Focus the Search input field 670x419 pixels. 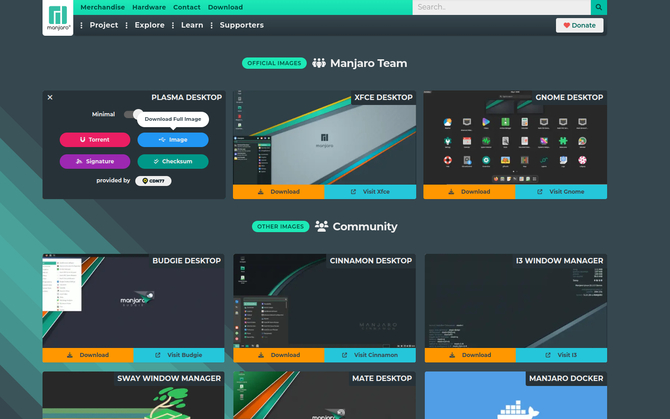coord(501,7)
